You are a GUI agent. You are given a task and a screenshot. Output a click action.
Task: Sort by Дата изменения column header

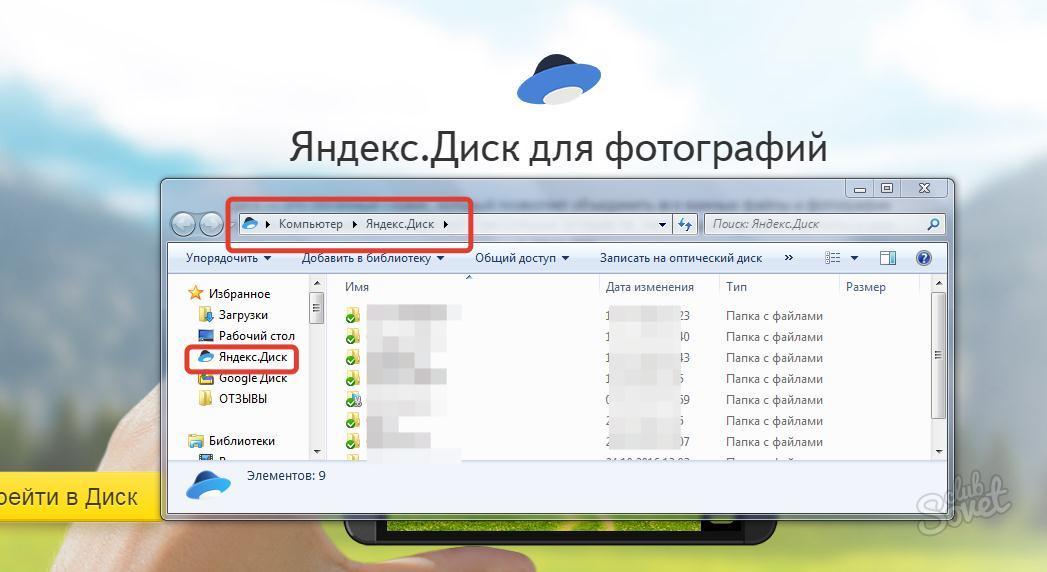[x=649, y=287]
